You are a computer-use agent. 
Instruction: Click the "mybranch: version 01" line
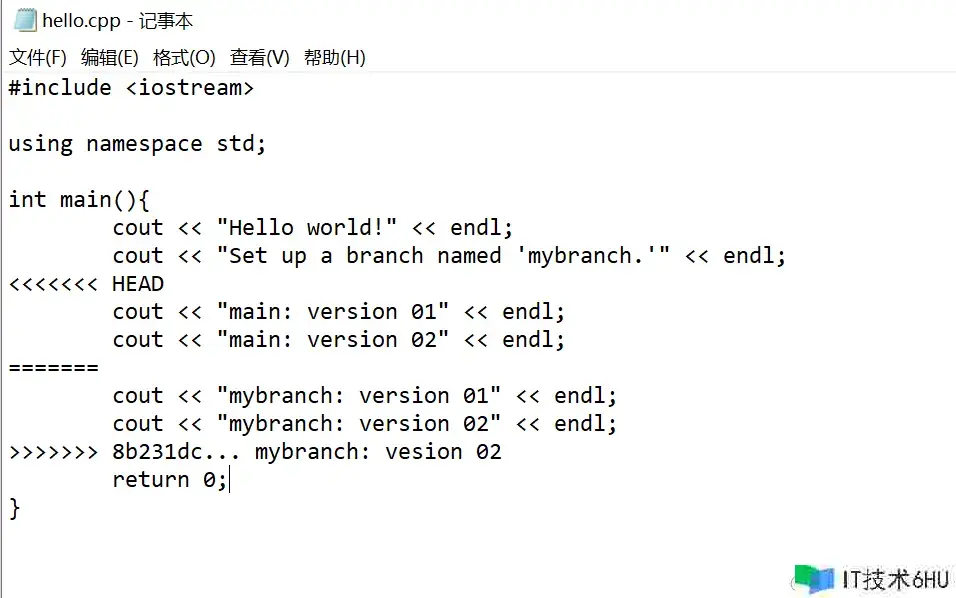(365, 396)
